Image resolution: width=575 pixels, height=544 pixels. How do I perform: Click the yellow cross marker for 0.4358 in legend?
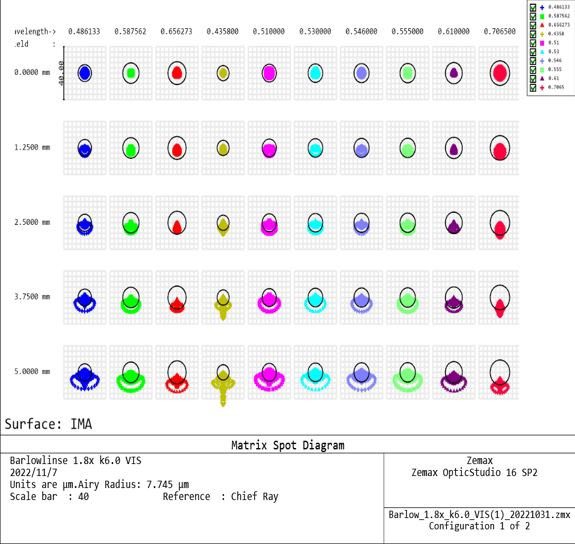542,34
